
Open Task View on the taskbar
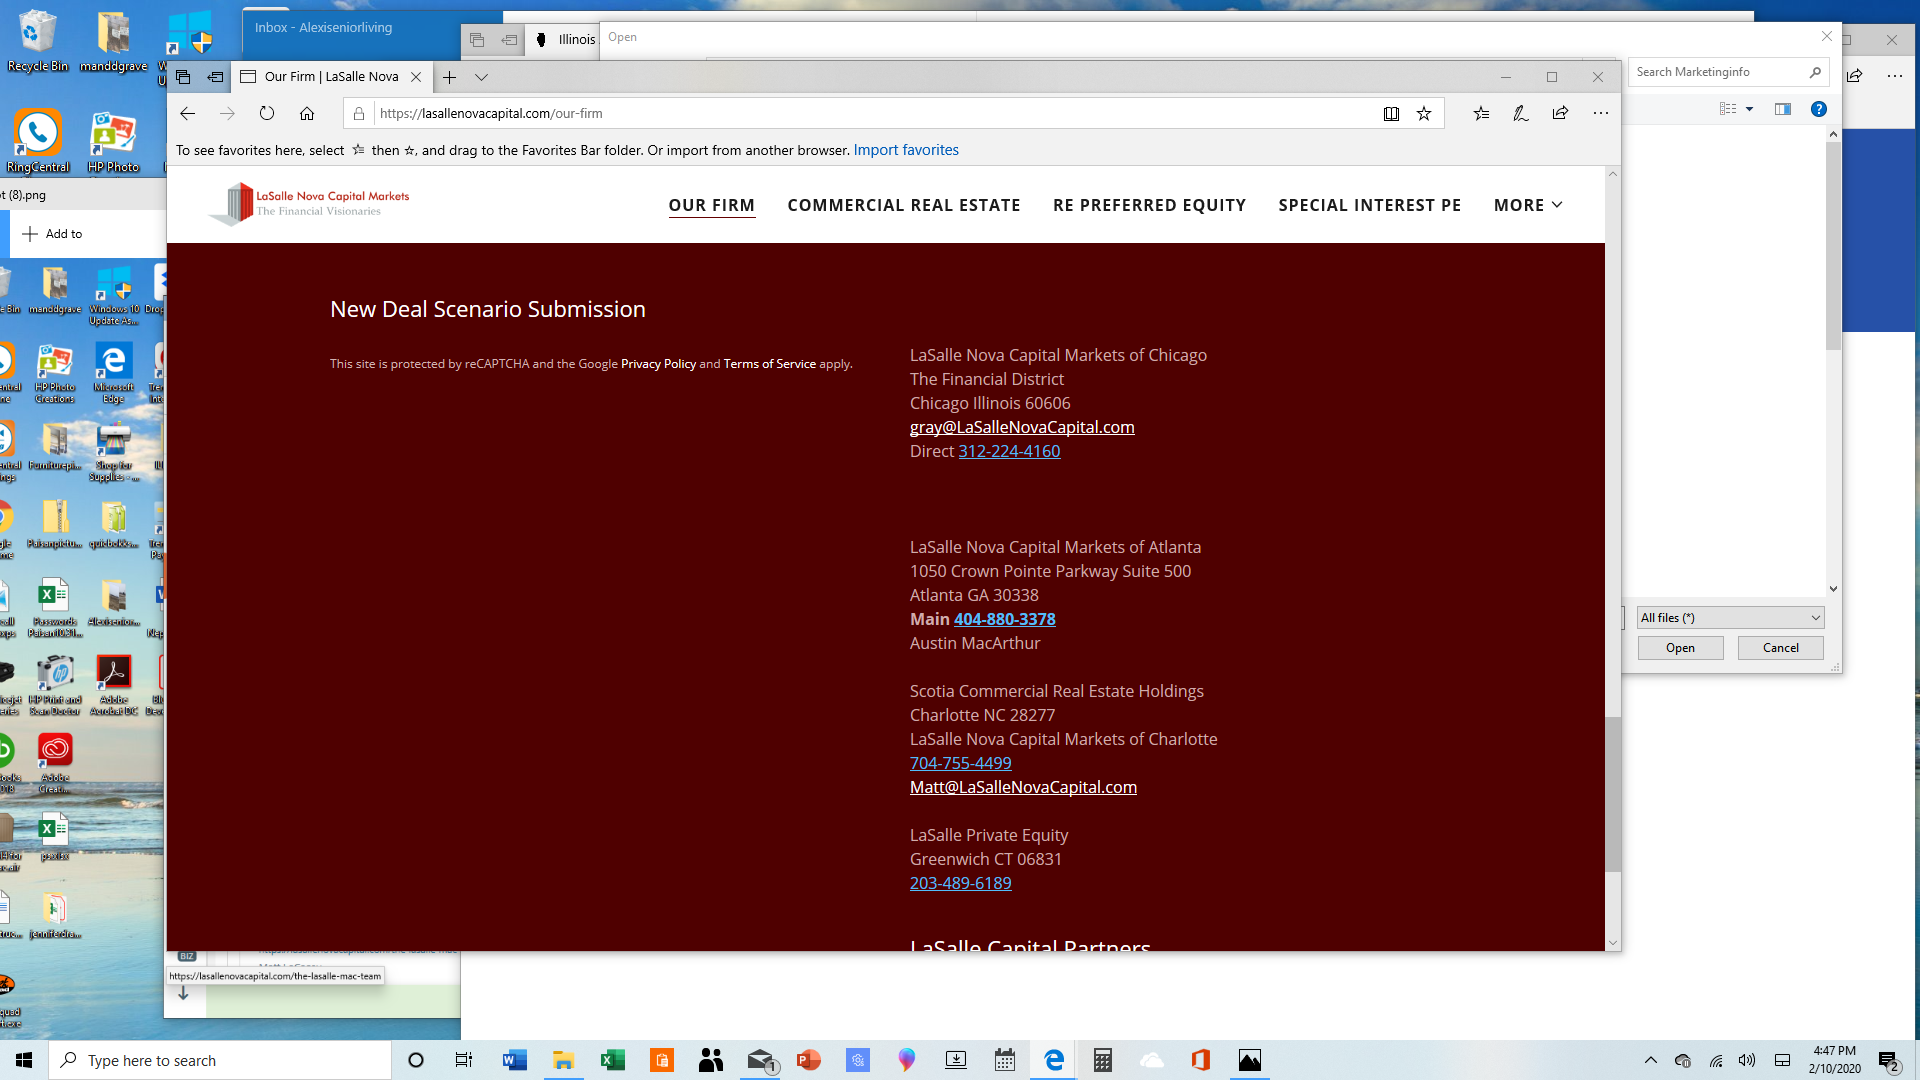(463, 1060)
